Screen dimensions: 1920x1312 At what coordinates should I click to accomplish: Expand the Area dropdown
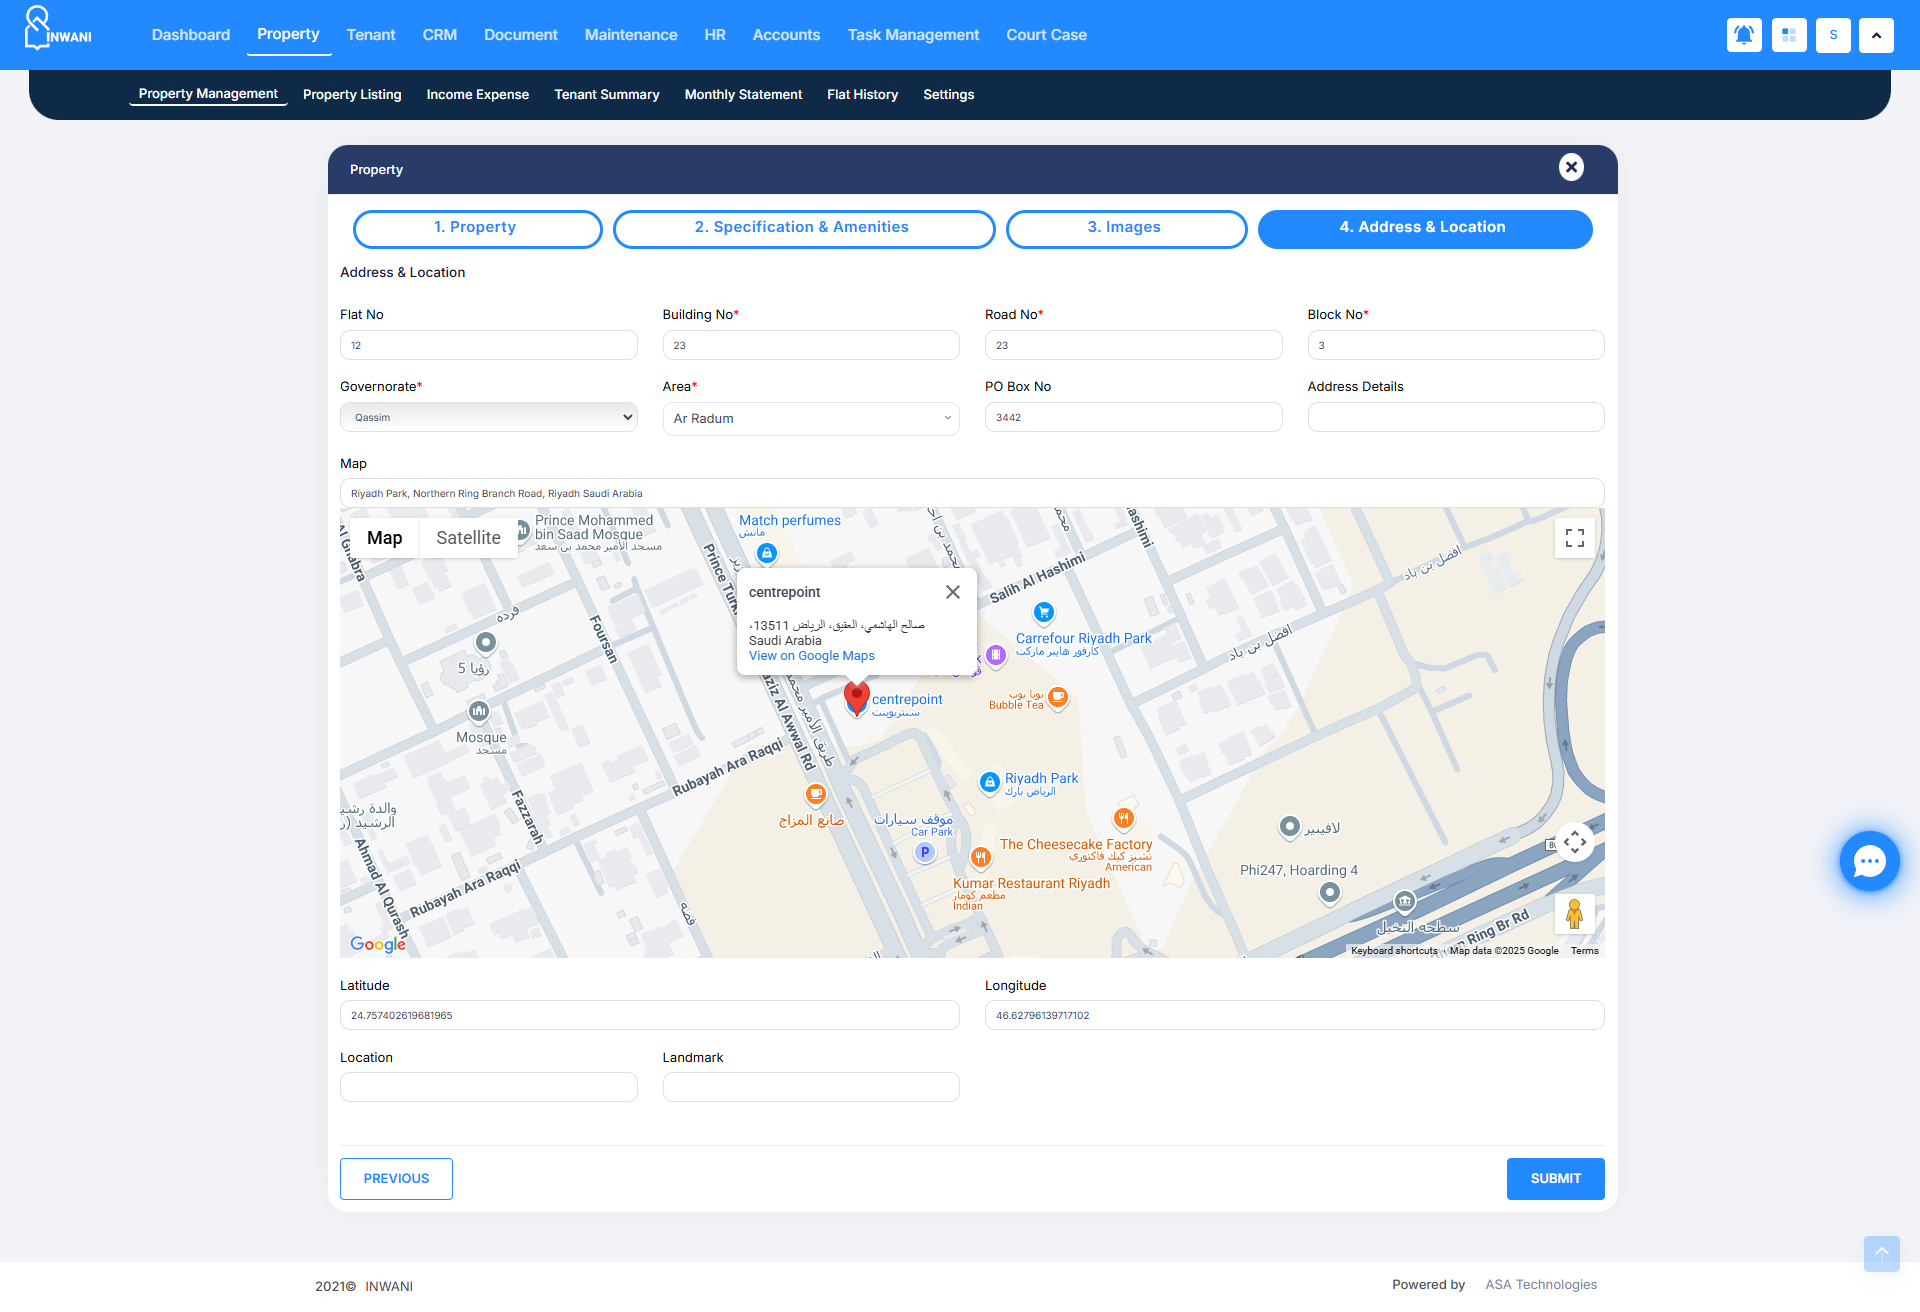[x=810, y=419]
